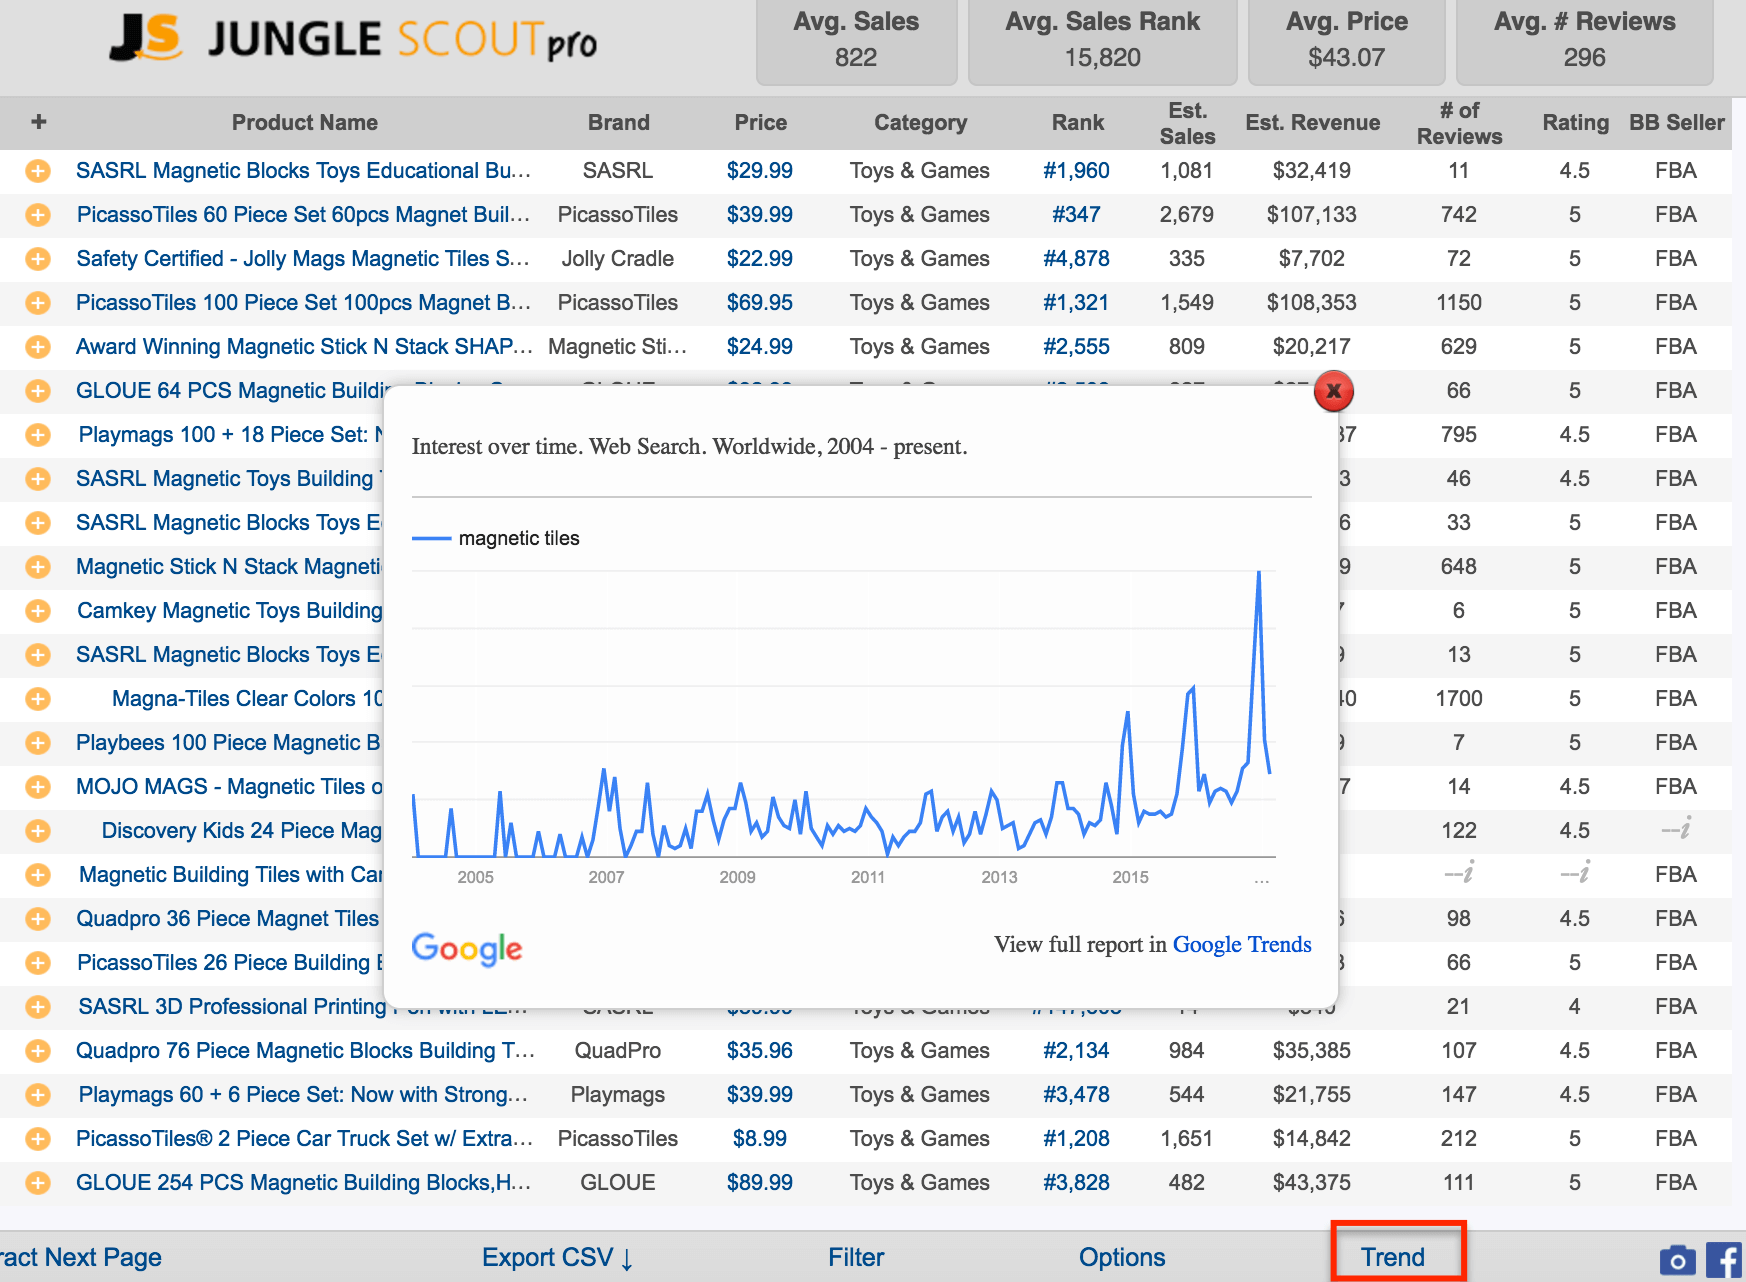Expand SASRL 3D Professional Printing row
1746x1282 pixels.
38,1007
